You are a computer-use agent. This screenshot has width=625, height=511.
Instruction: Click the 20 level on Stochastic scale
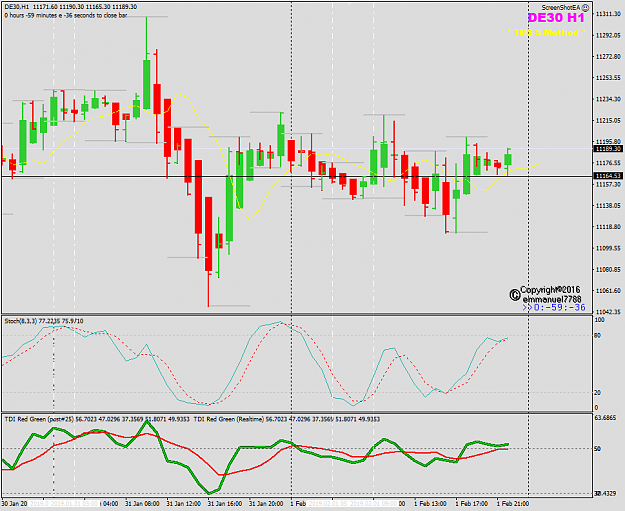(597, 393)
